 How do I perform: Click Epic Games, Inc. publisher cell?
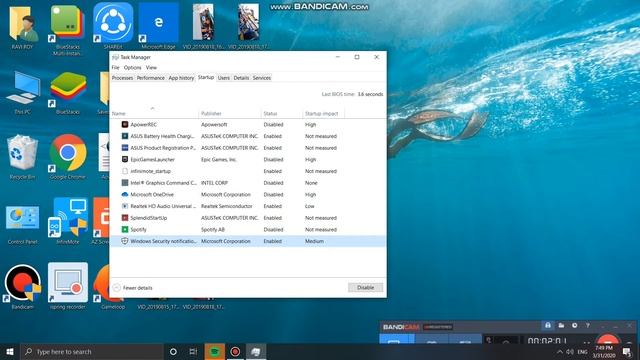tap(219, 159)
